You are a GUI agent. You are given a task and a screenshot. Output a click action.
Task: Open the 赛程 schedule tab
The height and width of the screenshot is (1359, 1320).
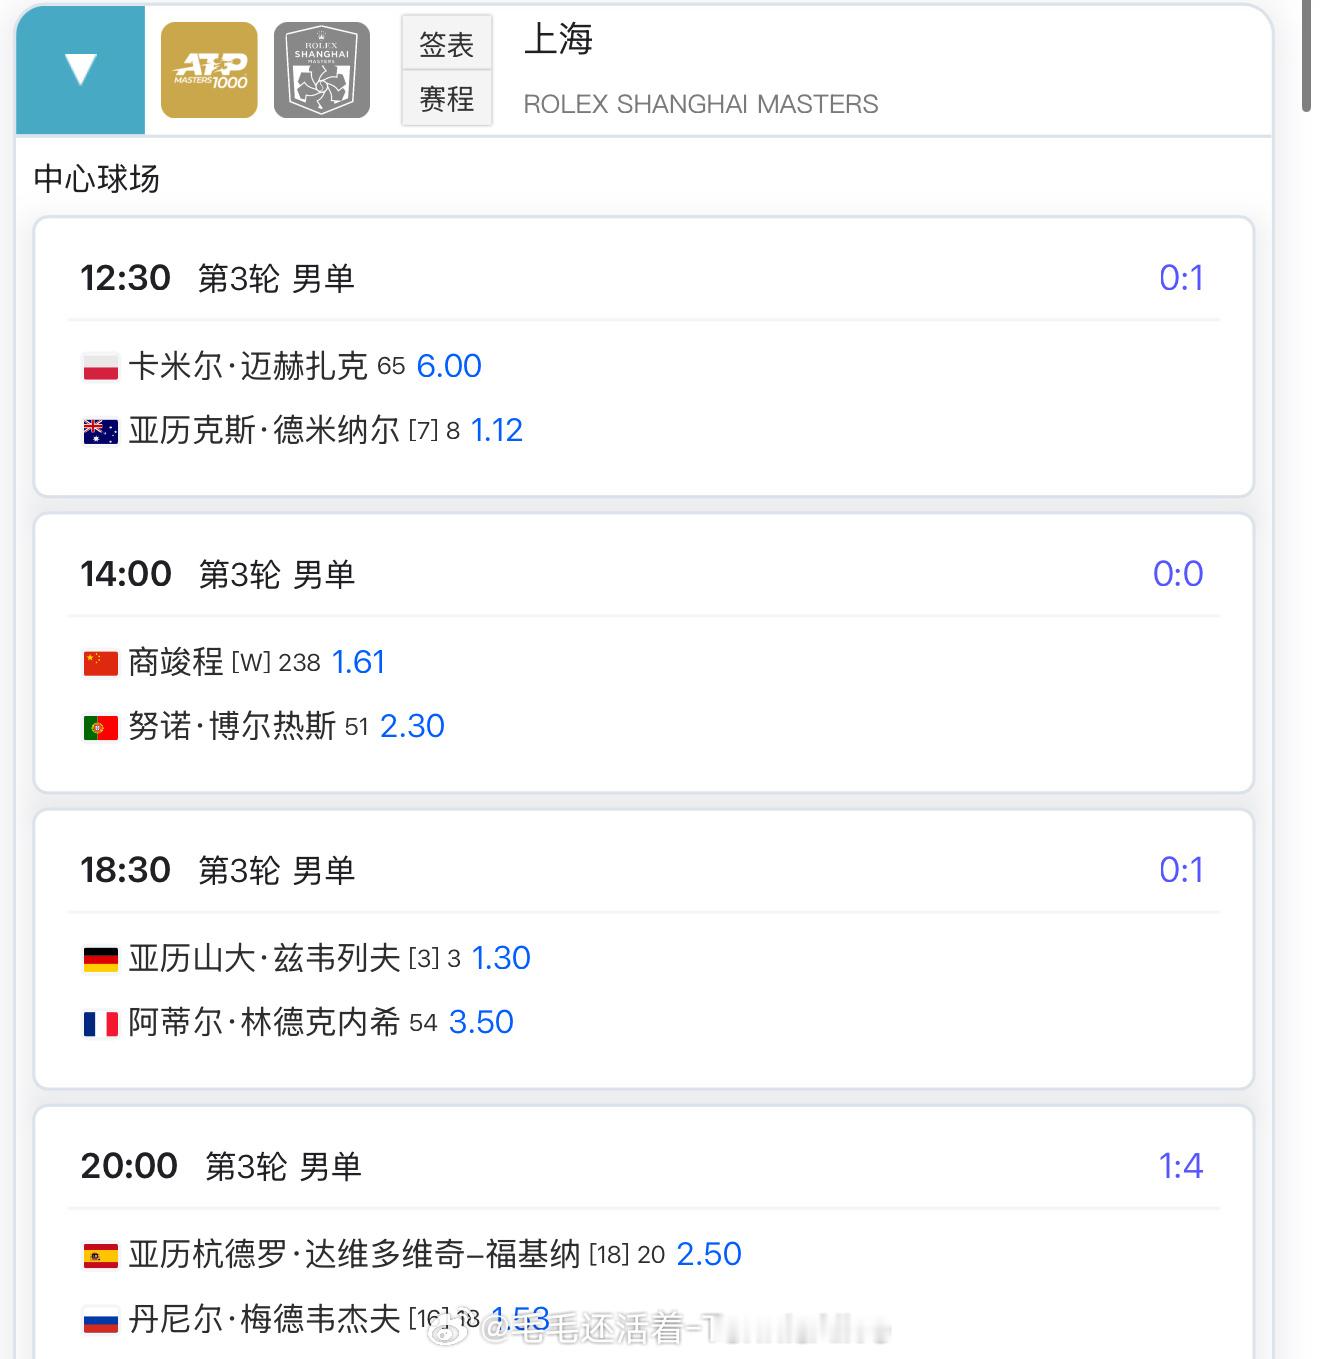point(446,99)
